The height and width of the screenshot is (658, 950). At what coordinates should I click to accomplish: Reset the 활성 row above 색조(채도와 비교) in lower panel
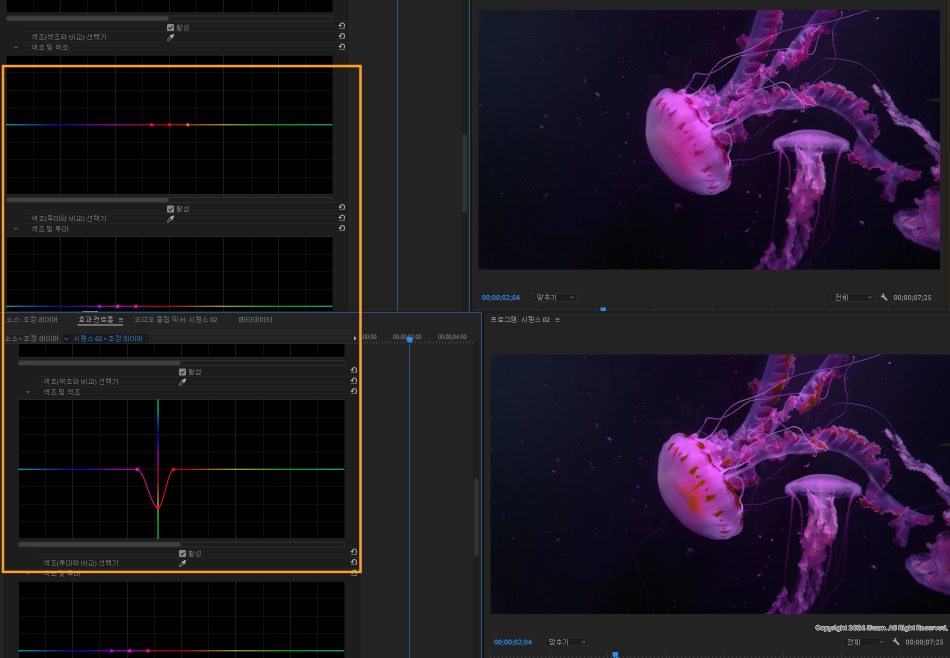coord(354,370)
